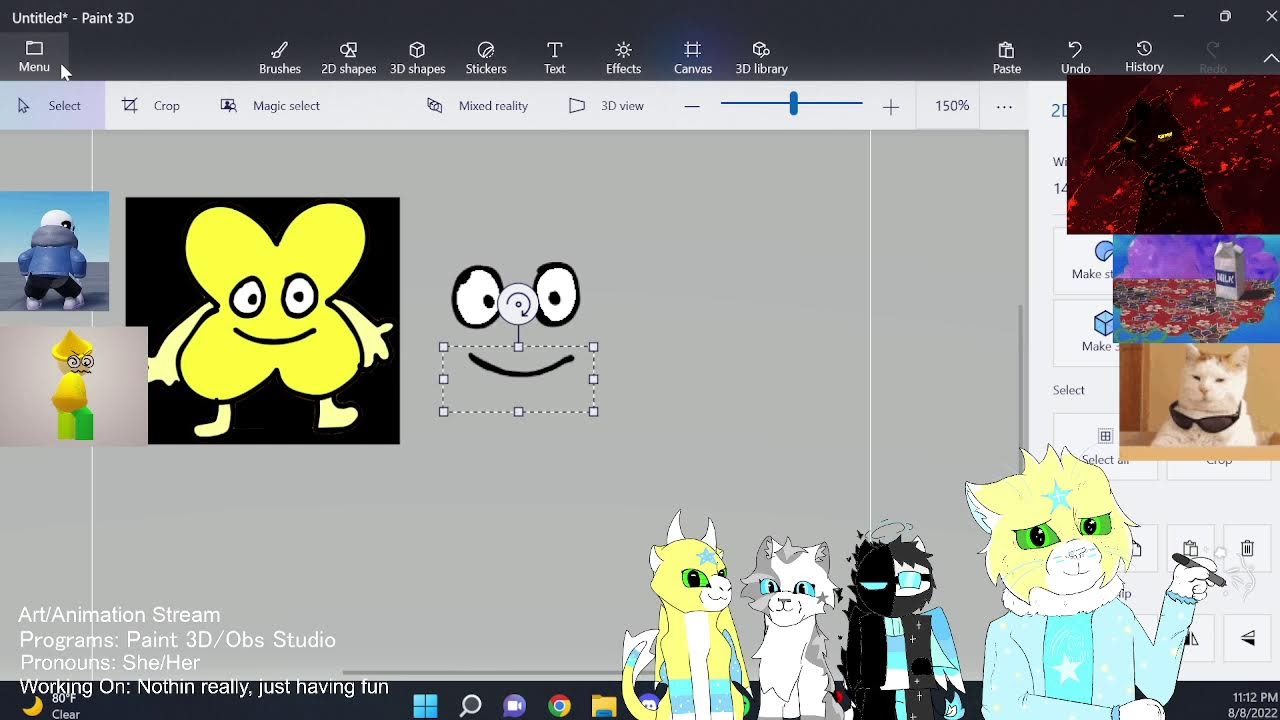This screenshot has height=720, width=1280.
Task: Open the three-dots more options menu
Action: pyautogui.click(x=1004, y=106)
